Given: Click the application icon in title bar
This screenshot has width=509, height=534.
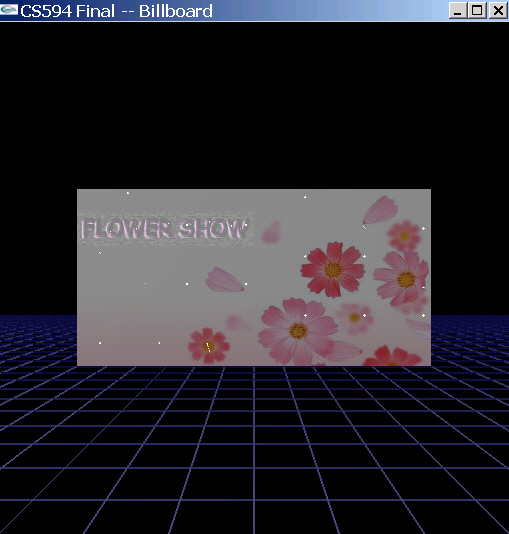Looking at the screenshot, I should pyautogui.click(x=9, y=10).
